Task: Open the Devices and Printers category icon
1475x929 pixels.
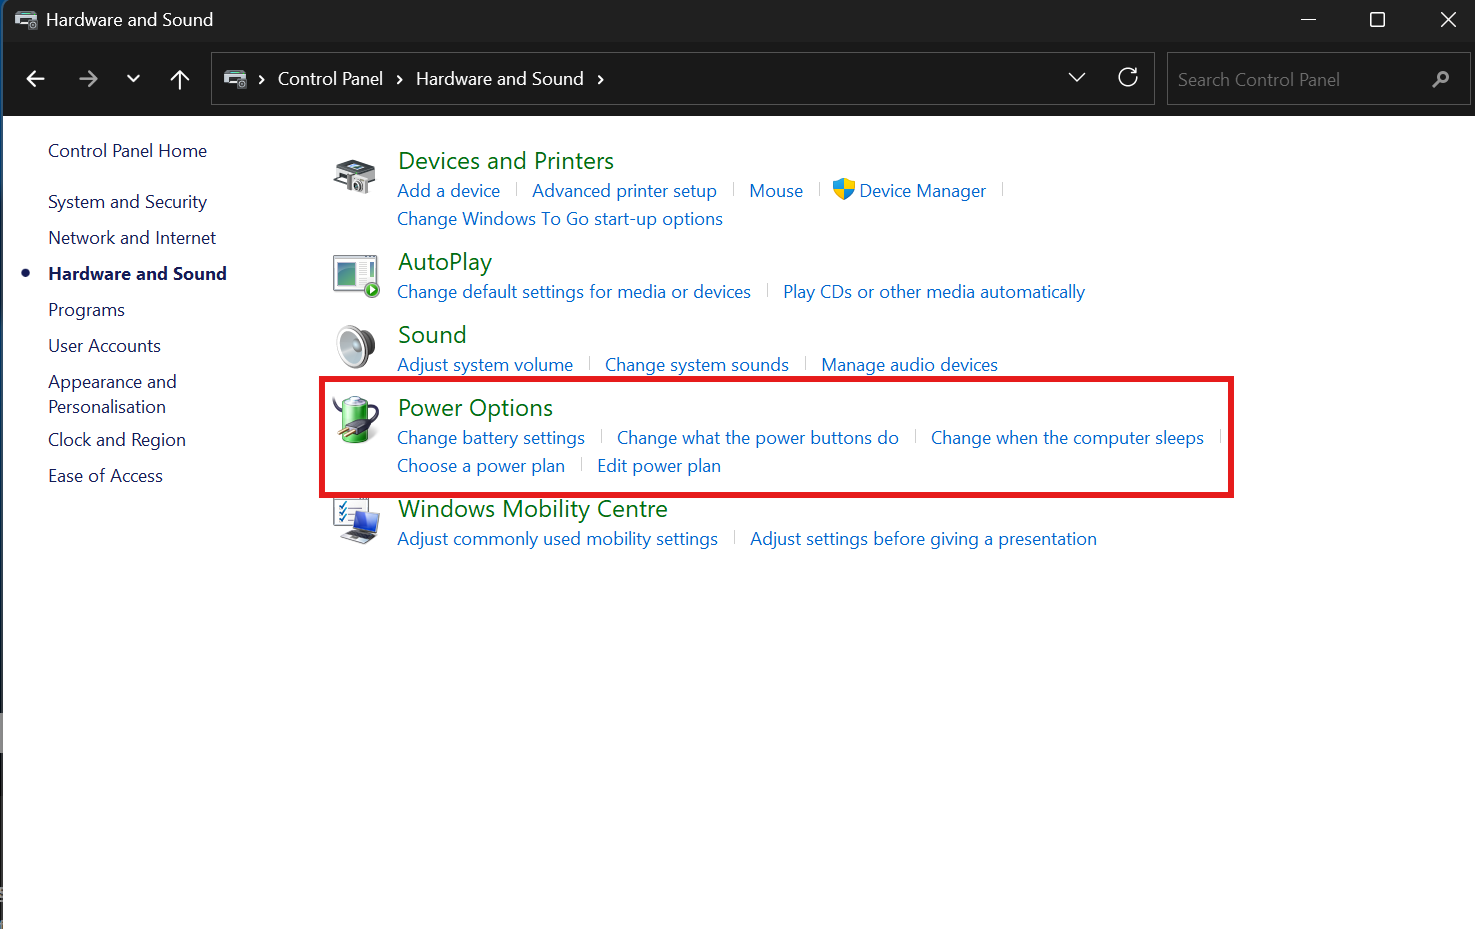Action: [x=355, y=176]
